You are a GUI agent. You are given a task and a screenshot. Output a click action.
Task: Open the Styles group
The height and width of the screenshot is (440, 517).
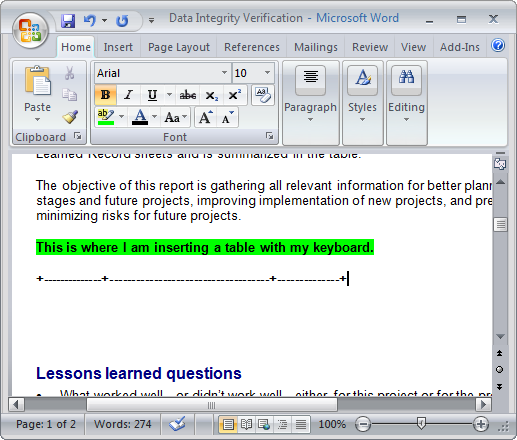pos(362,103)
